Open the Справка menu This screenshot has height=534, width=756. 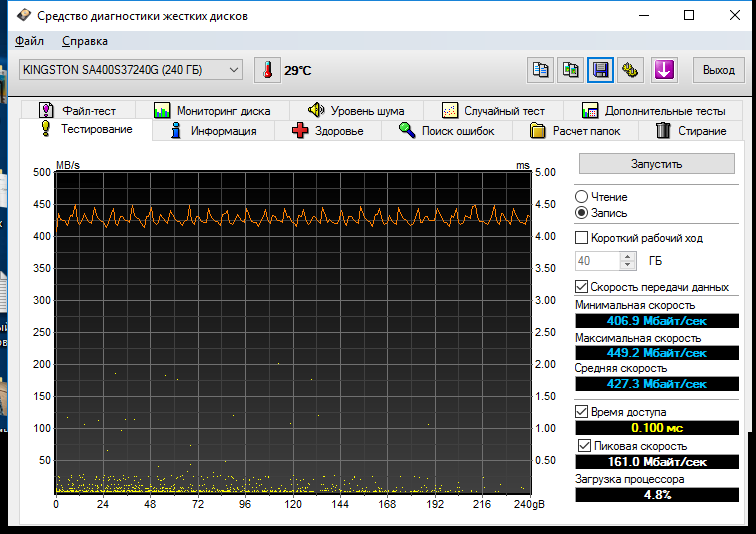pyautogui.click(x=85, y=41)
